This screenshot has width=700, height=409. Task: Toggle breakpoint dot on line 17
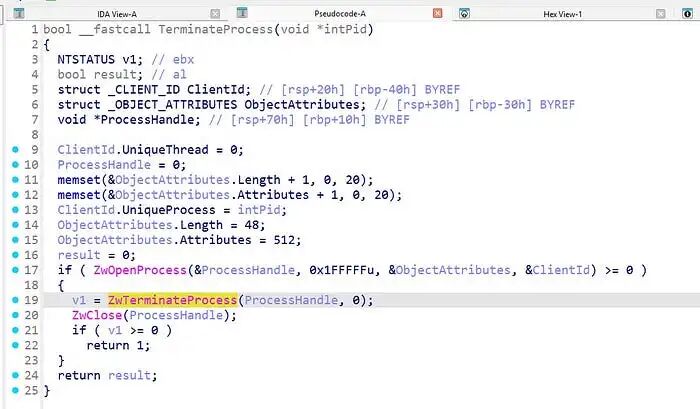click(x=15, y=270)
